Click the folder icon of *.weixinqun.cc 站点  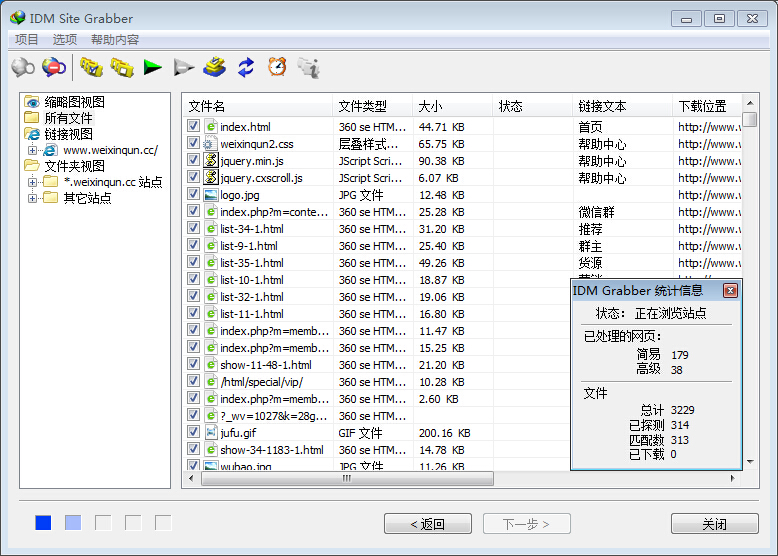[51, 182]
